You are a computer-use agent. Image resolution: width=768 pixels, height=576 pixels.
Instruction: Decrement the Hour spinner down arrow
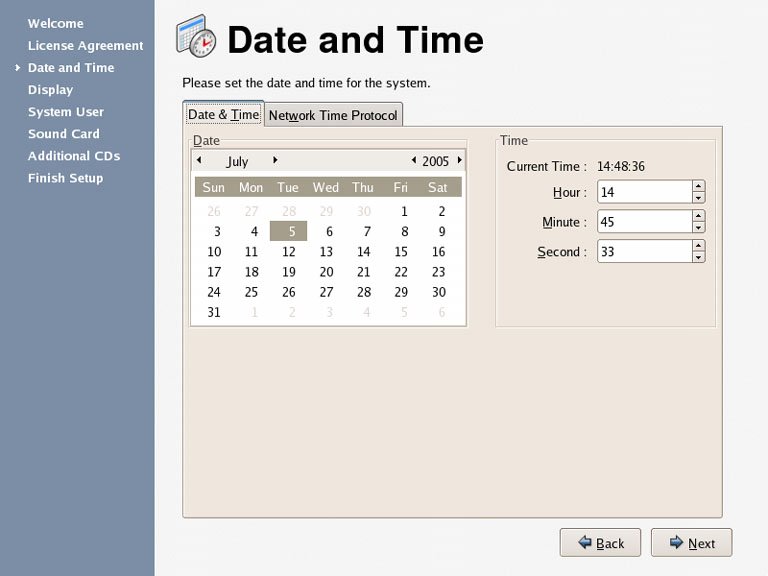coord(698,198)
